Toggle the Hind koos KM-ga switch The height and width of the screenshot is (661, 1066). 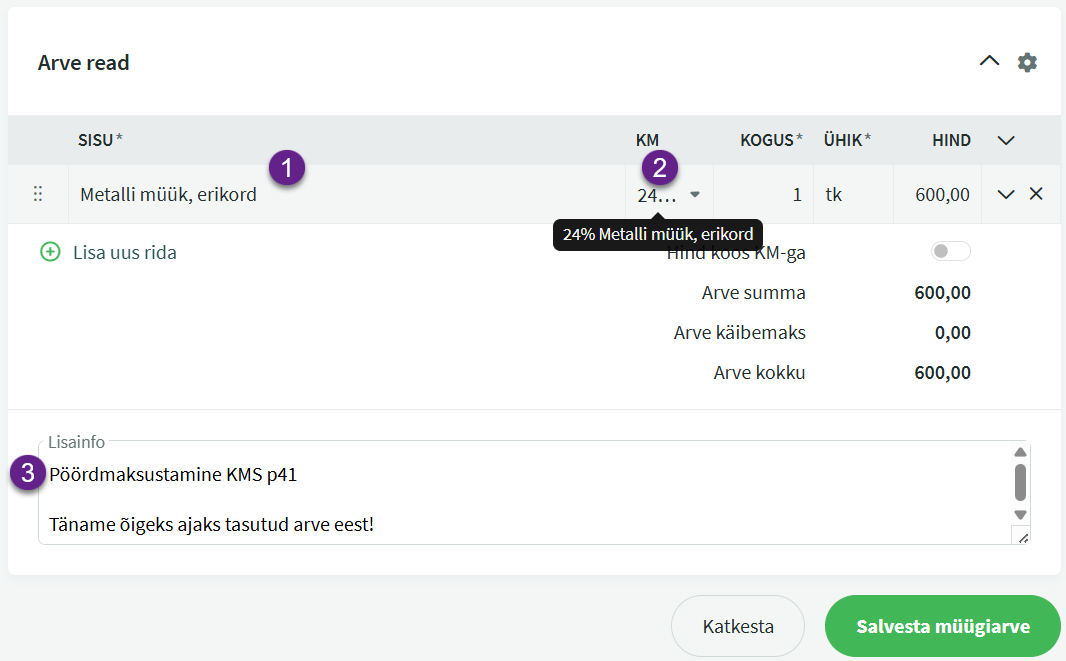click(950, 252)
